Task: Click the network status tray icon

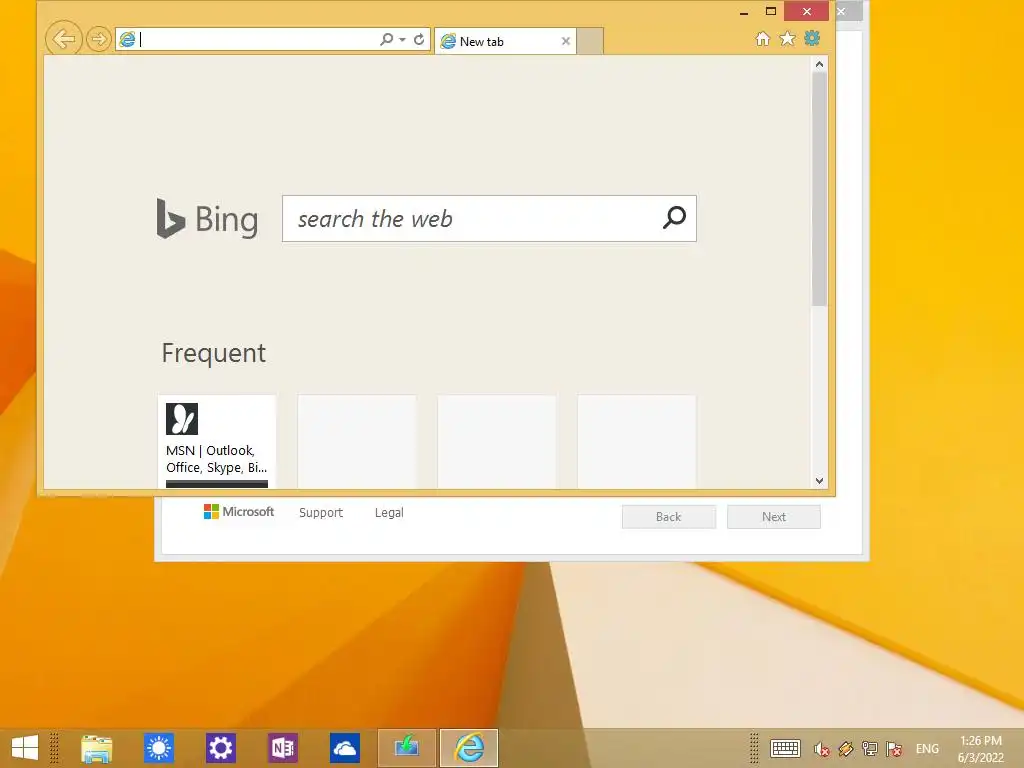Action: point(869,749)
